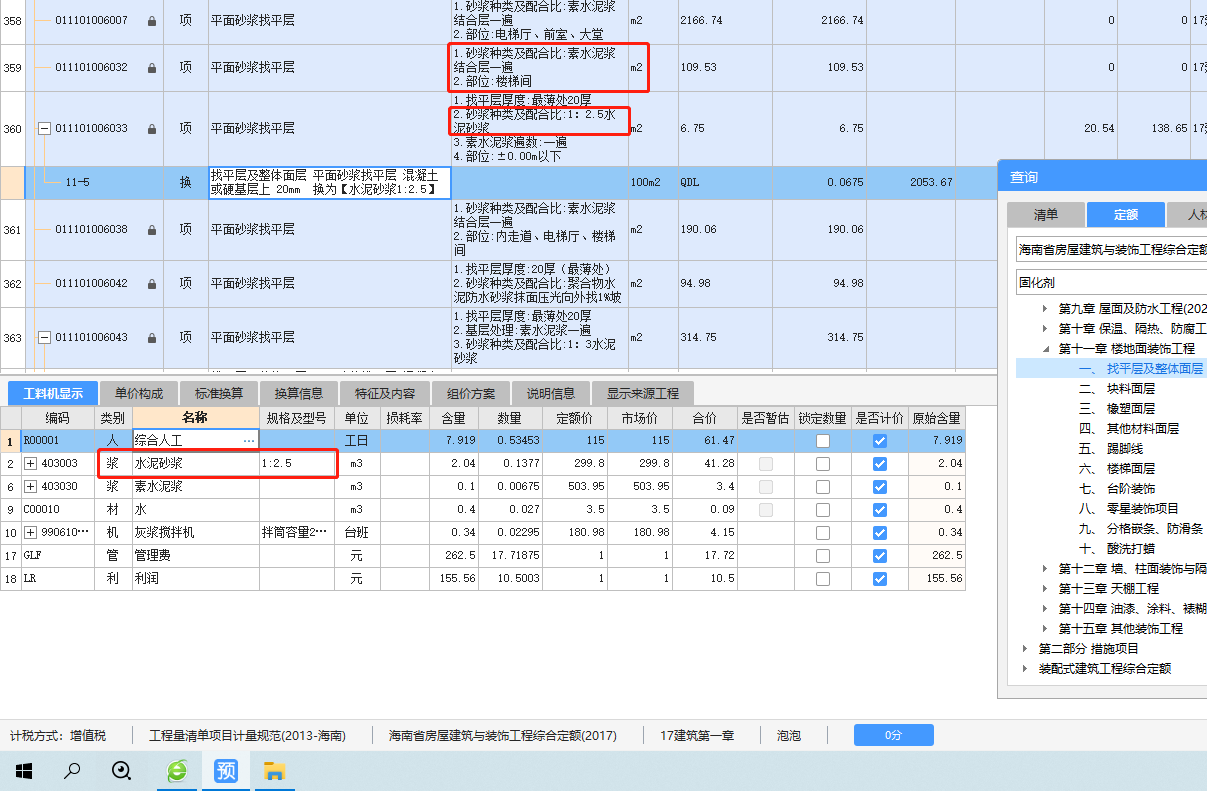
Task: Collapse item 011101006033 in the list
Action: (x=44, y=129)
